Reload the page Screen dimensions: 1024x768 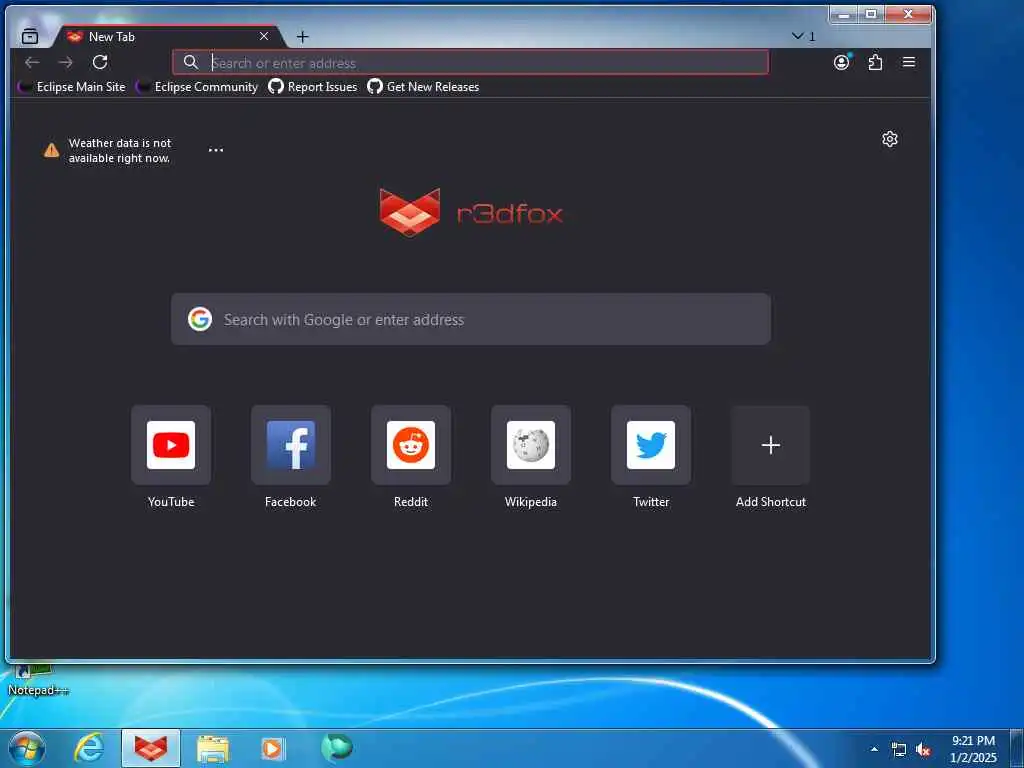click(x=100, y=62)
